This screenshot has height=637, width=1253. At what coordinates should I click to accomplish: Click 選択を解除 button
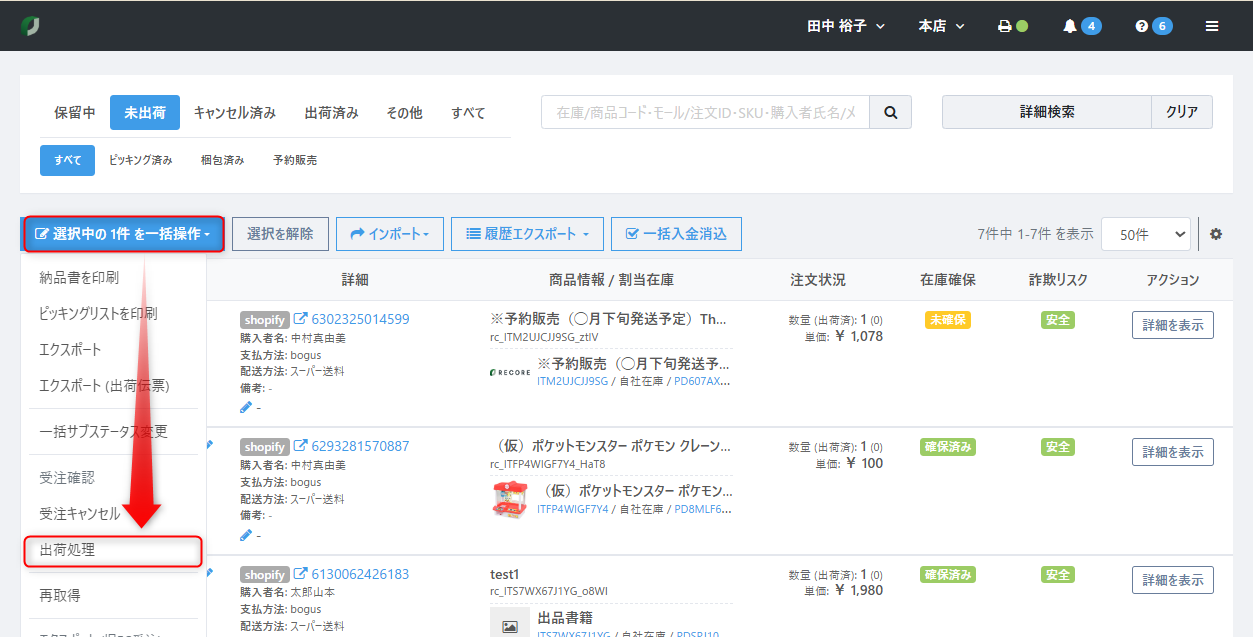[280, 234]
